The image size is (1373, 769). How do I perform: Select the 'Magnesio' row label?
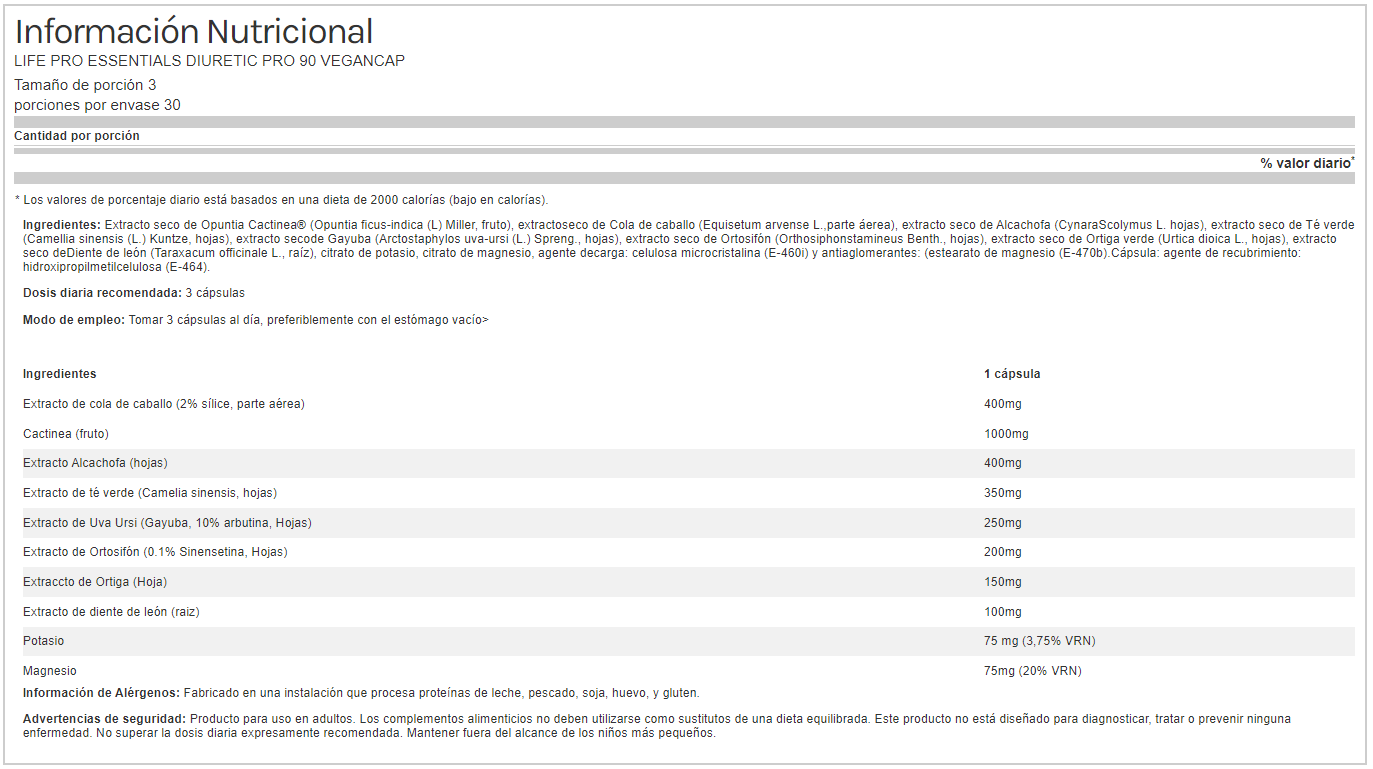coord(50,671)
